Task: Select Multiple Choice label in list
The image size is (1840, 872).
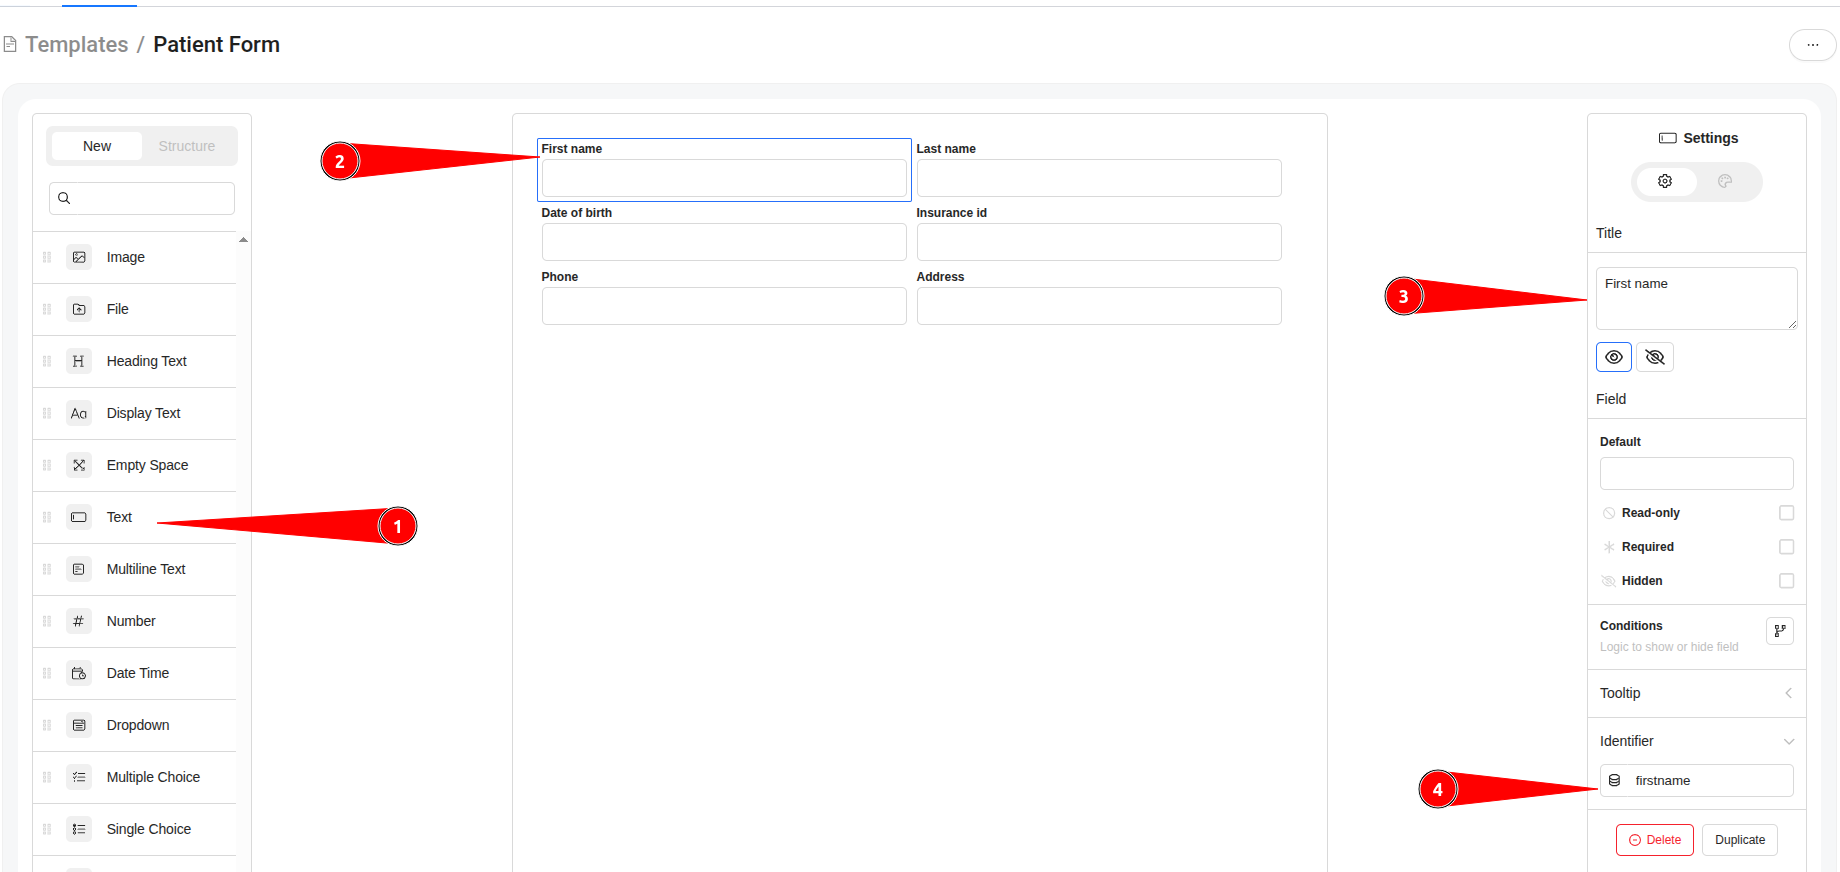Action: 153,777
